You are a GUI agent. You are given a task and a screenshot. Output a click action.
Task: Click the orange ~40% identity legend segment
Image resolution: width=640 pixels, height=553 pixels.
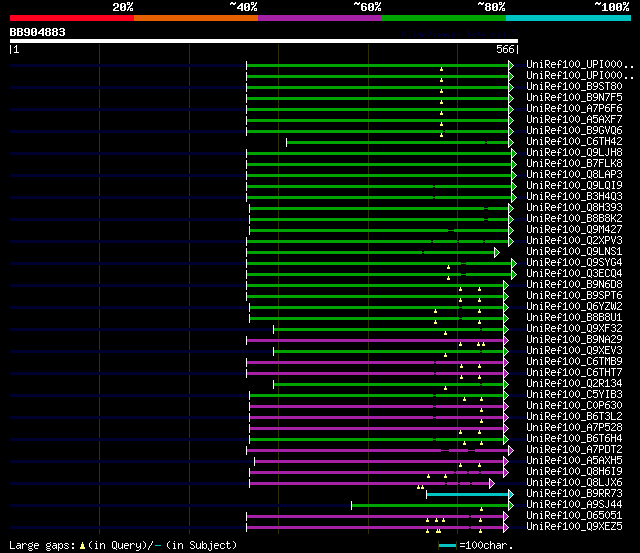196,18
